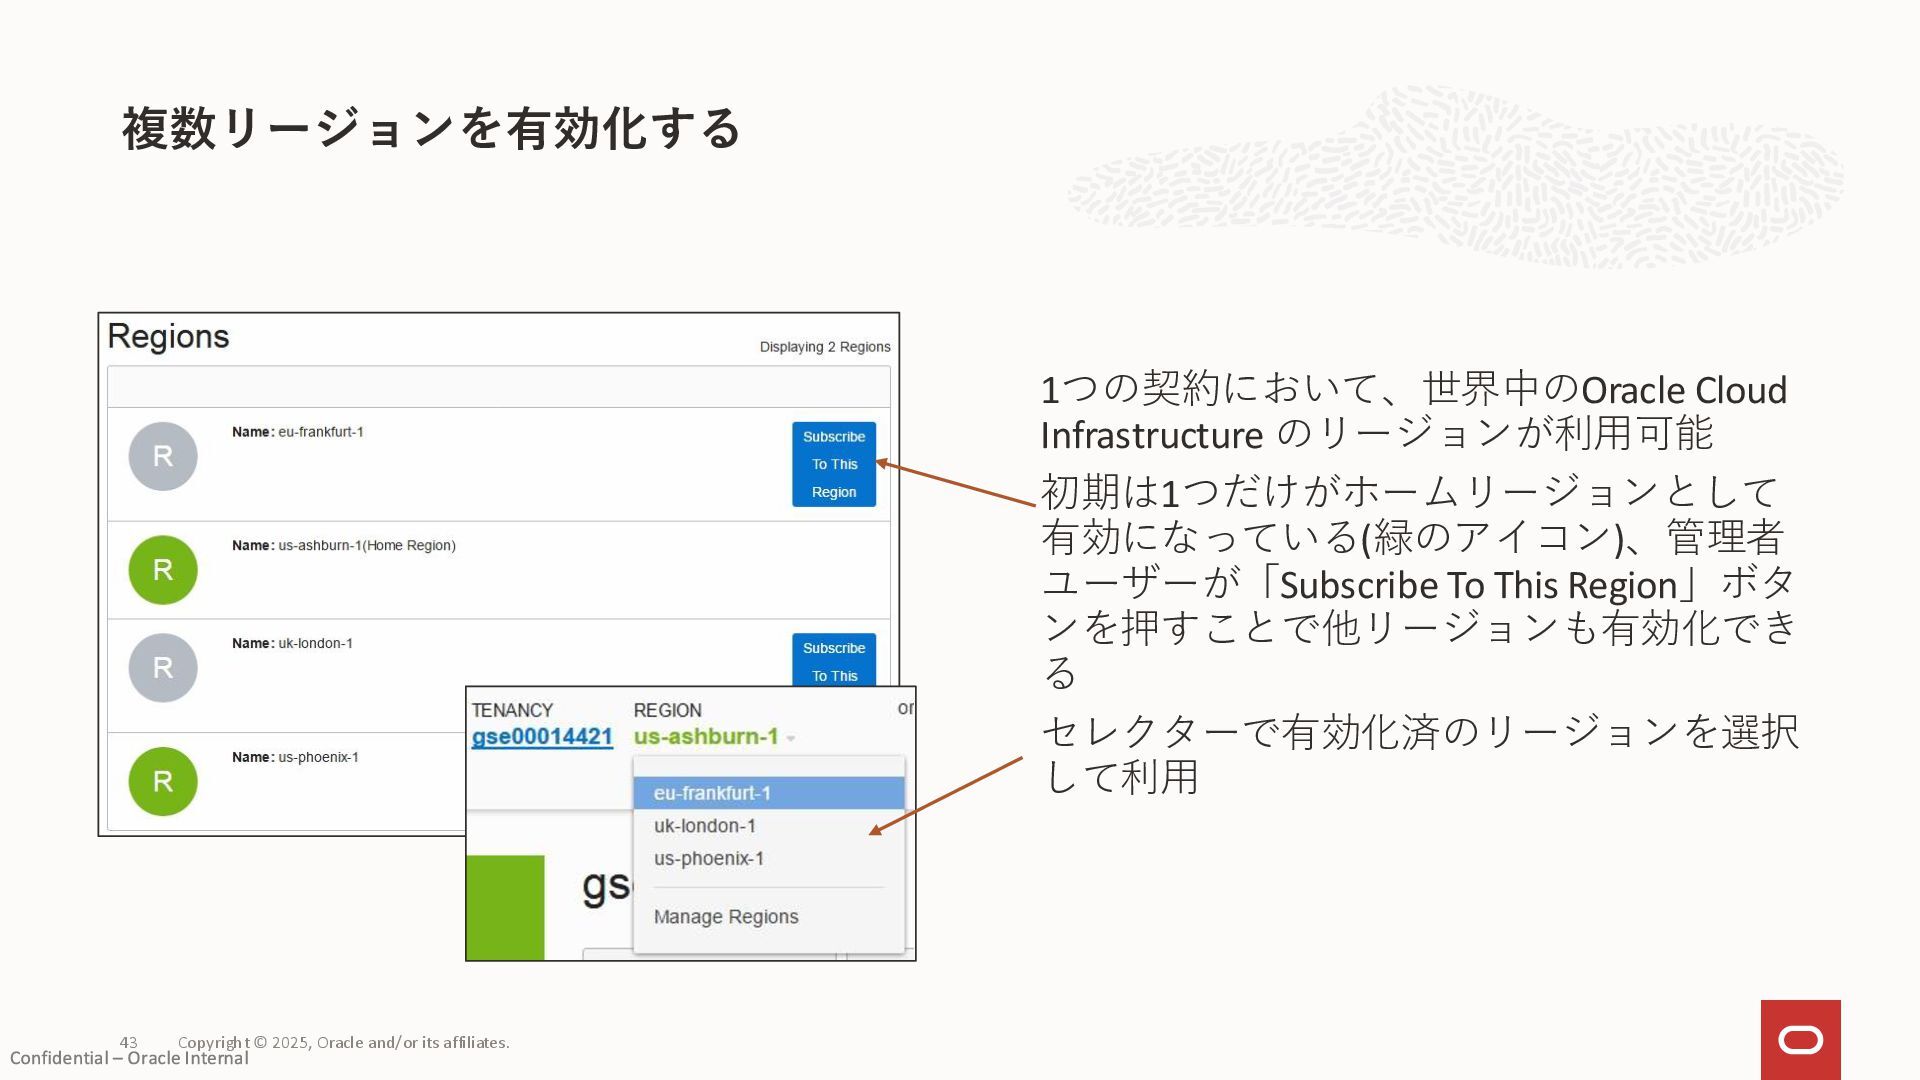Click the green R icon for us-ashburn-1
The width and height of the screenshot is (1920, 1080).
163,570
